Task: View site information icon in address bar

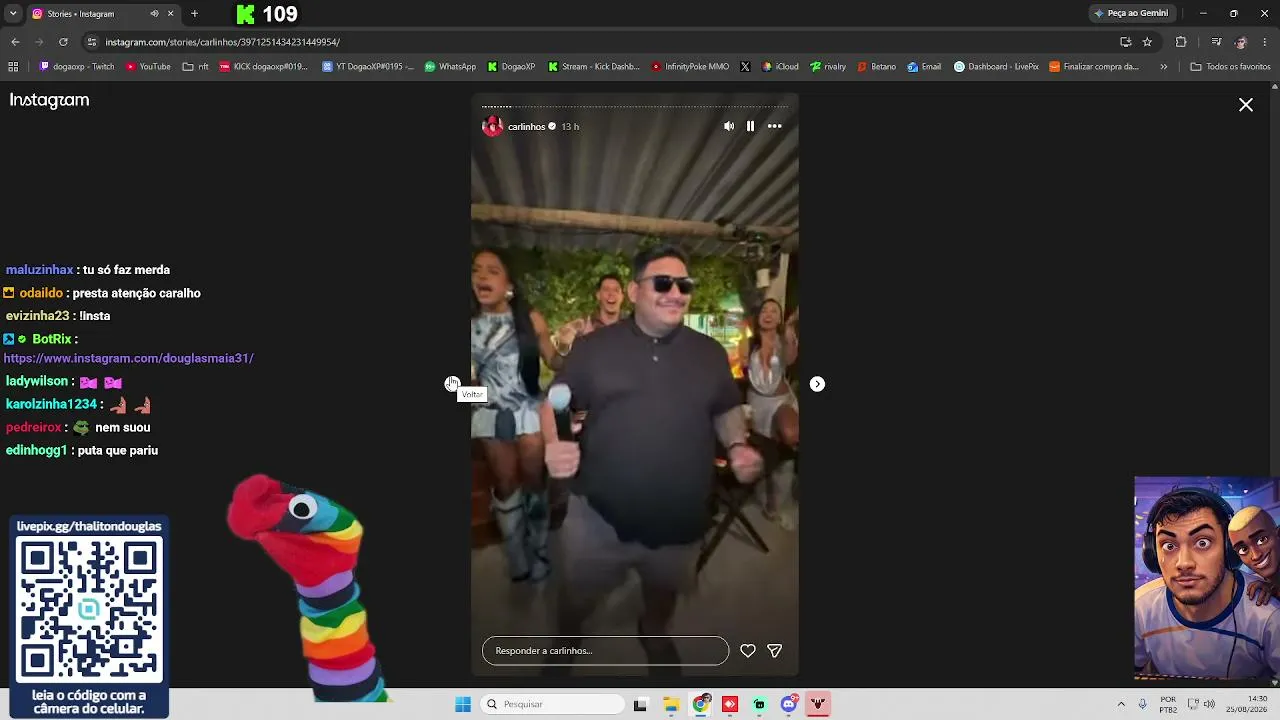Action: [x=92, y=42]
